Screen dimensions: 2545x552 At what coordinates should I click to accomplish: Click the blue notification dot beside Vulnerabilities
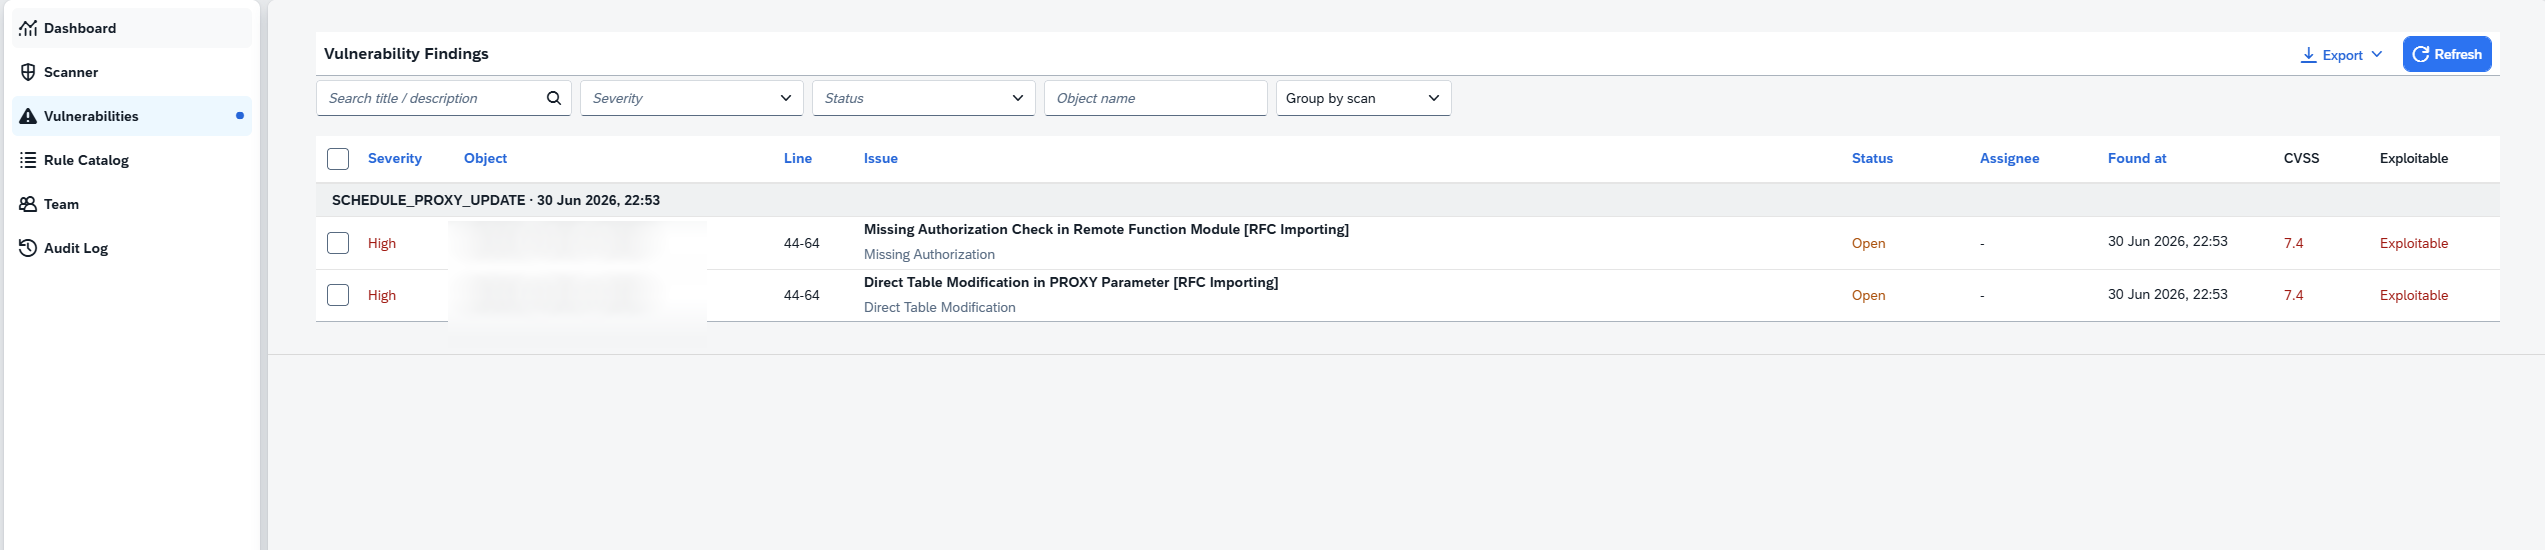[x=240, y=116]
